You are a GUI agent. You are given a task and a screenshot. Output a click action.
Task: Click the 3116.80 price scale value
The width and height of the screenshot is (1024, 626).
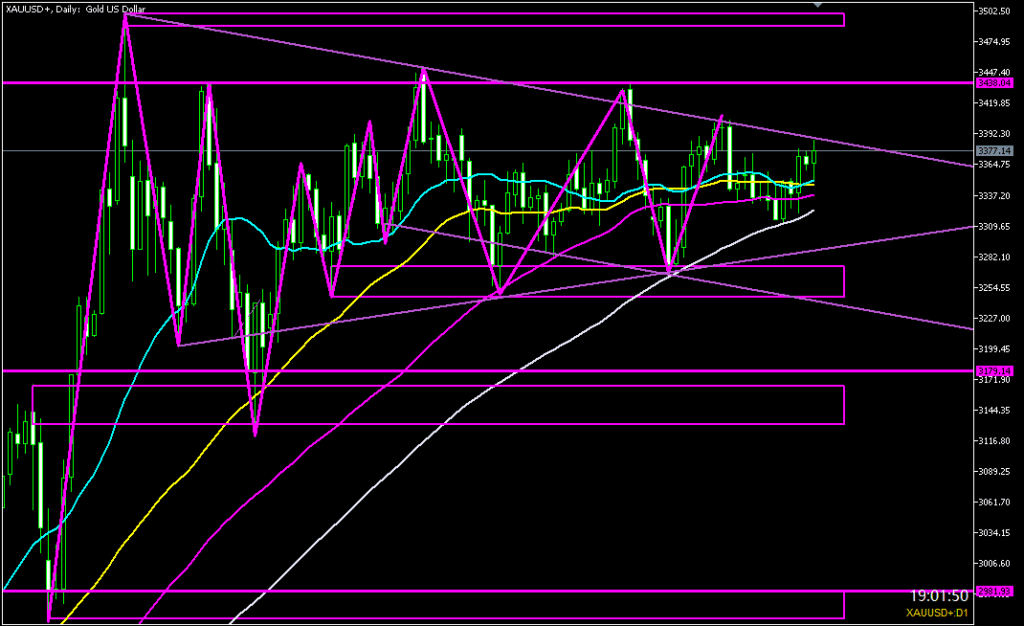[995, 441]
